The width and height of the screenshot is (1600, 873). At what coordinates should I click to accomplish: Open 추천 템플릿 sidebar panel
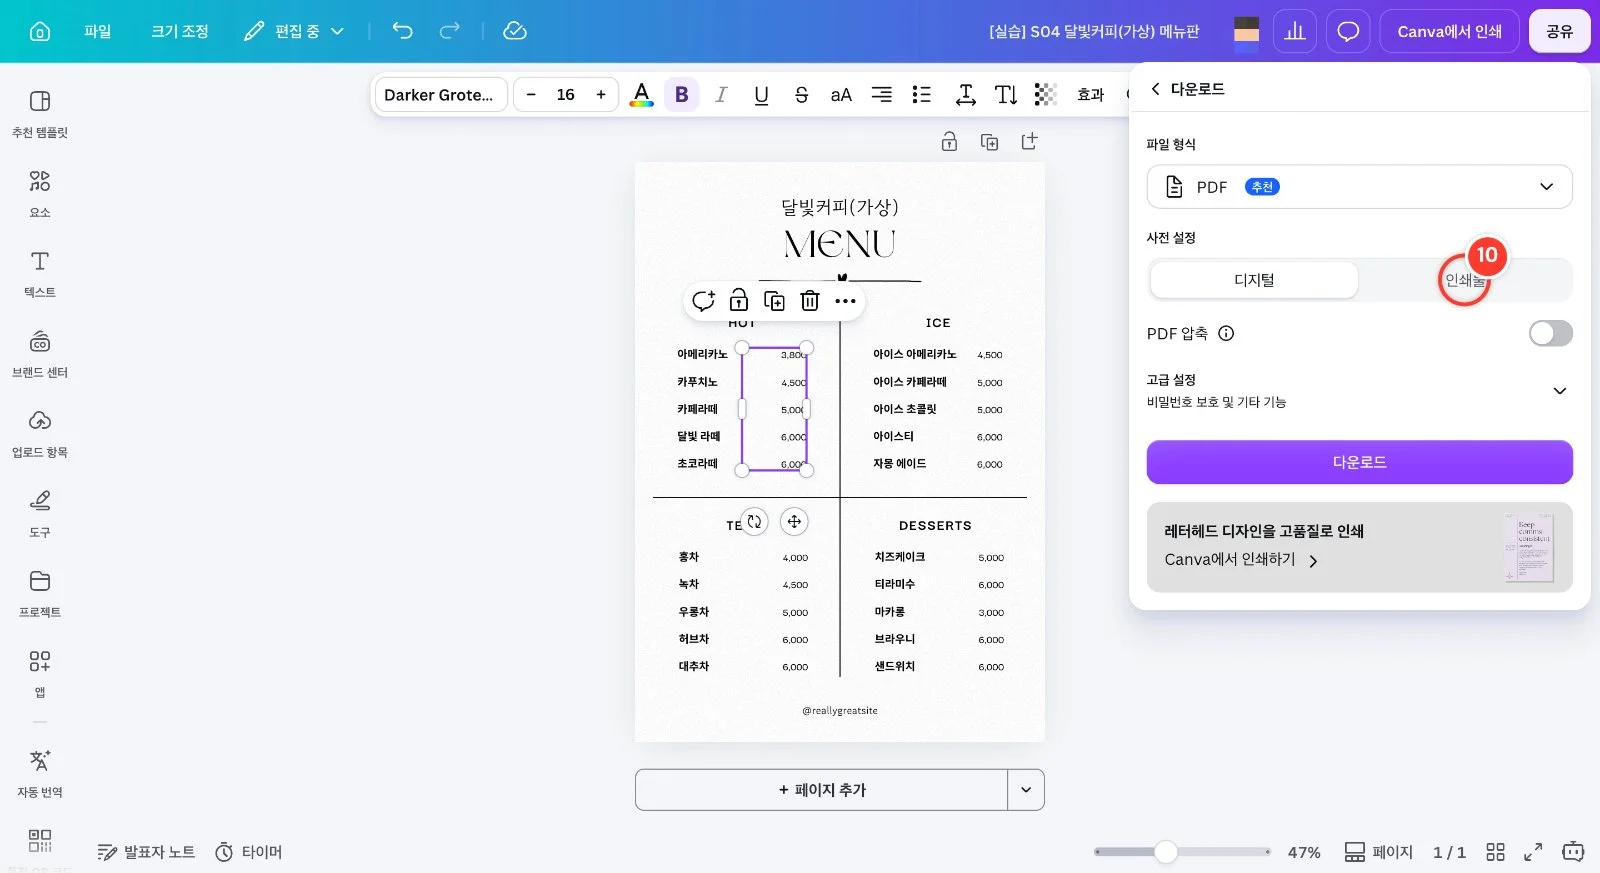(x=40, y=114)
